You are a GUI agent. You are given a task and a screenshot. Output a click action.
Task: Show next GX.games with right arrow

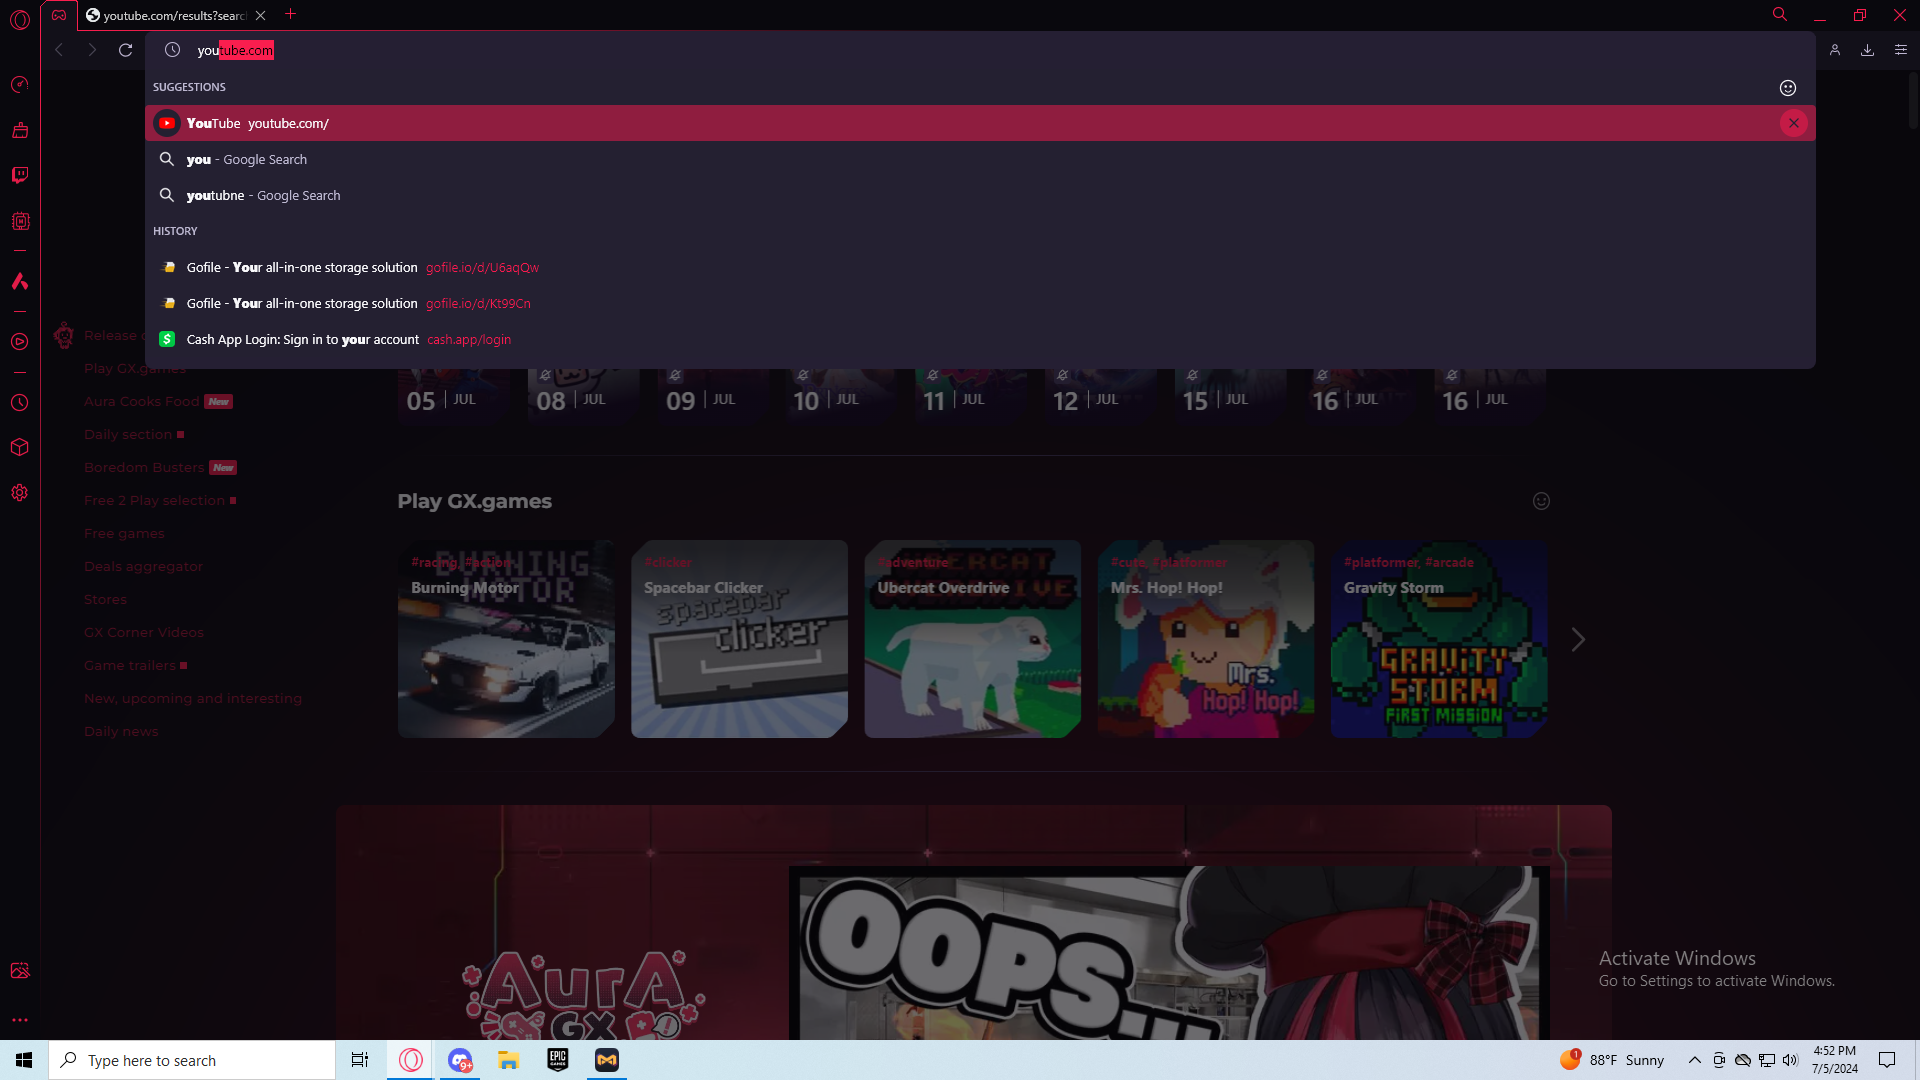(x=1578, y=640)
